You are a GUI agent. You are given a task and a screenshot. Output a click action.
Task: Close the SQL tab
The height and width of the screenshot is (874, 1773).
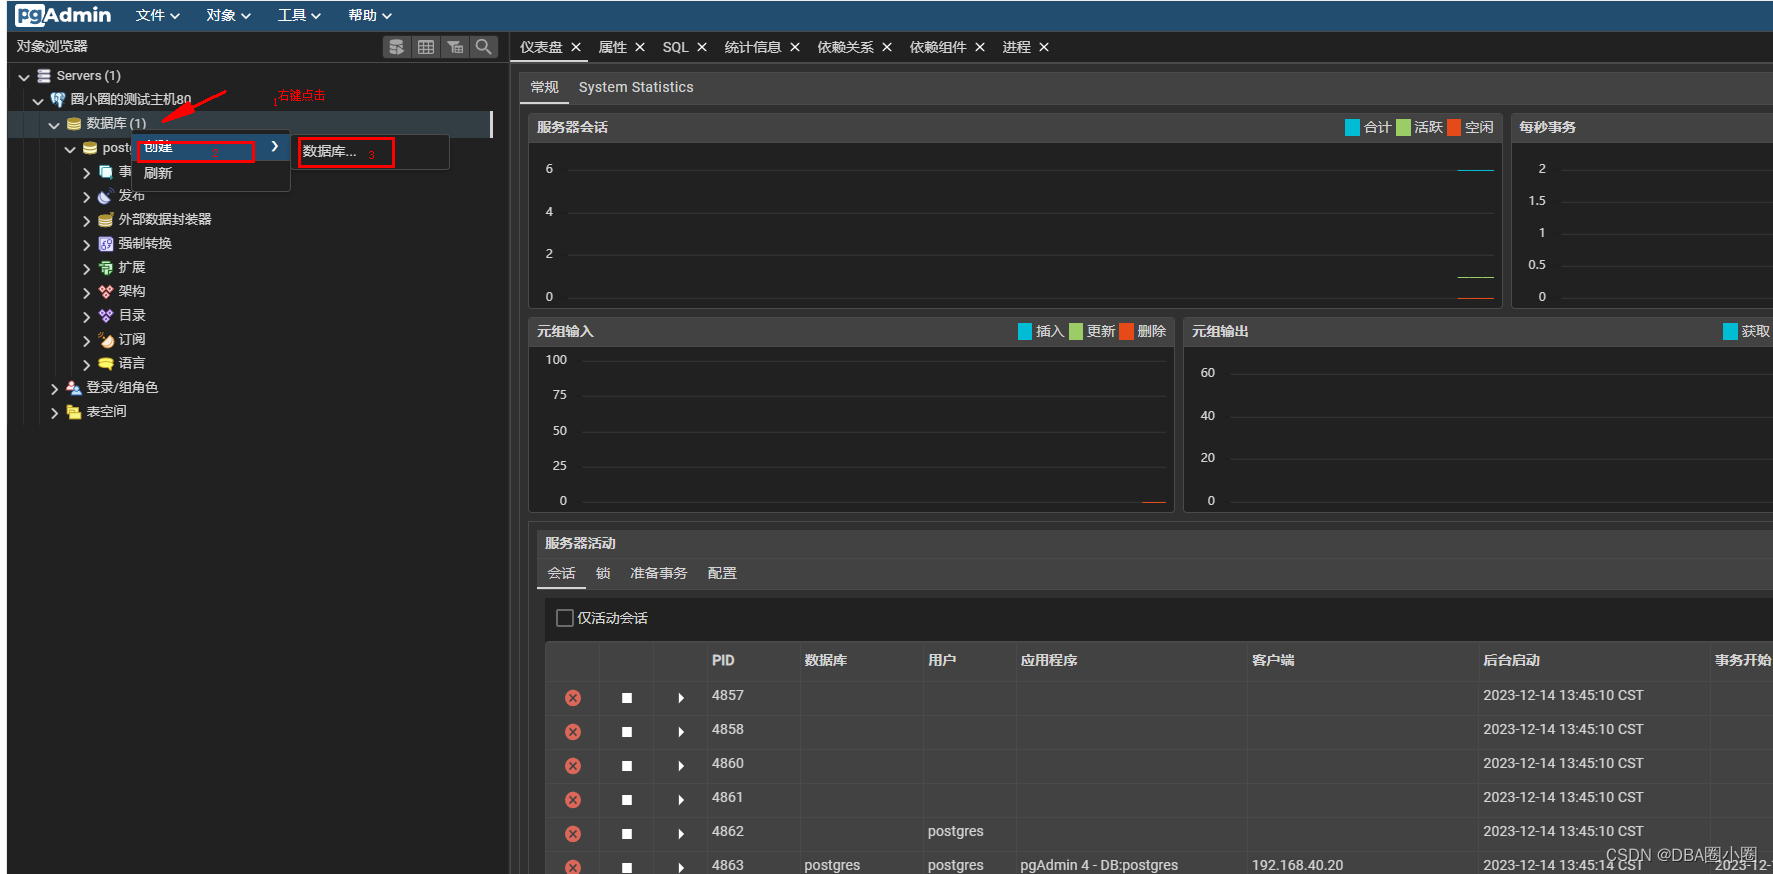(702, 47)
